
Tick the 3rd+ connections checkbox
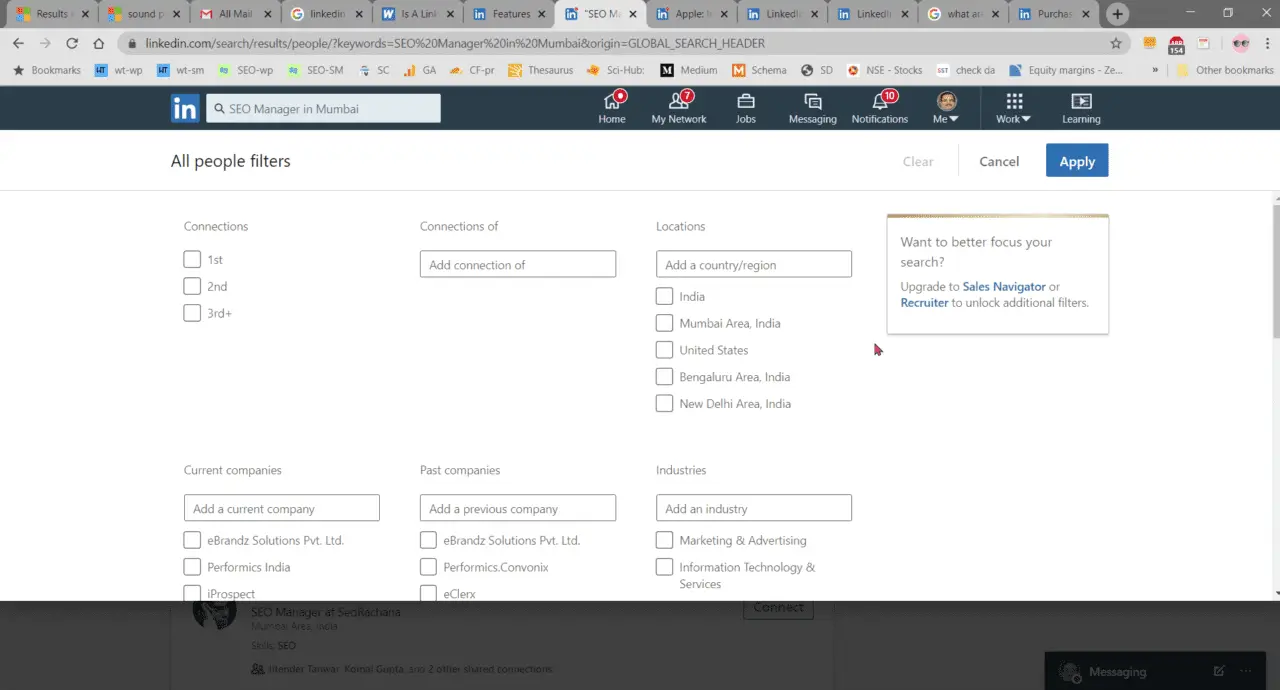[x=192, y=313]
